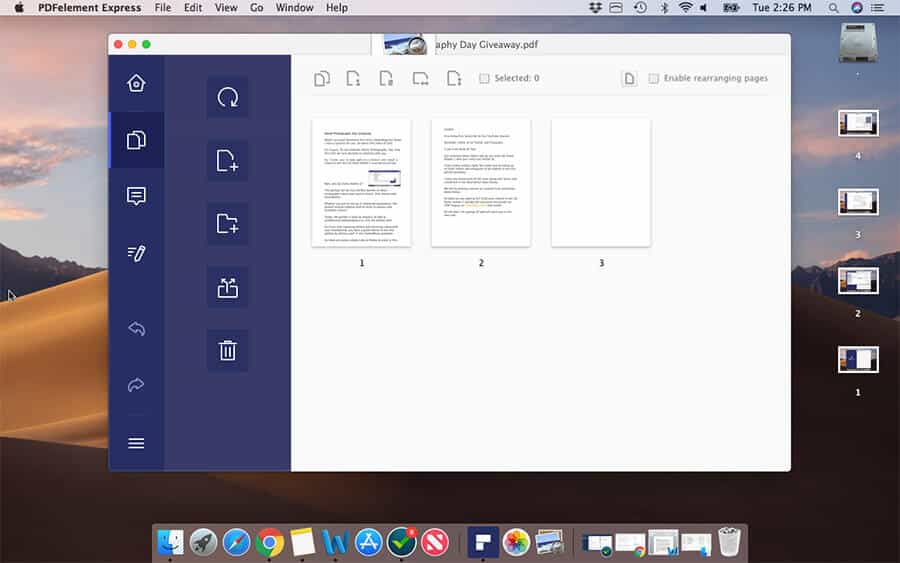The height and width of the screenshot is (563, 900).
Task: Open desktop screenshot file labeled 1
Action: (858, 360)
